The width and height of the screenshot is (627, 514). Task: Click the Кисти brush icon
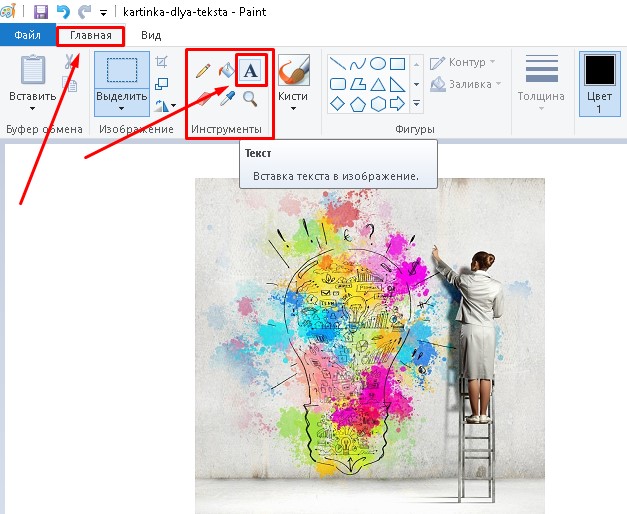click(294, 70)
